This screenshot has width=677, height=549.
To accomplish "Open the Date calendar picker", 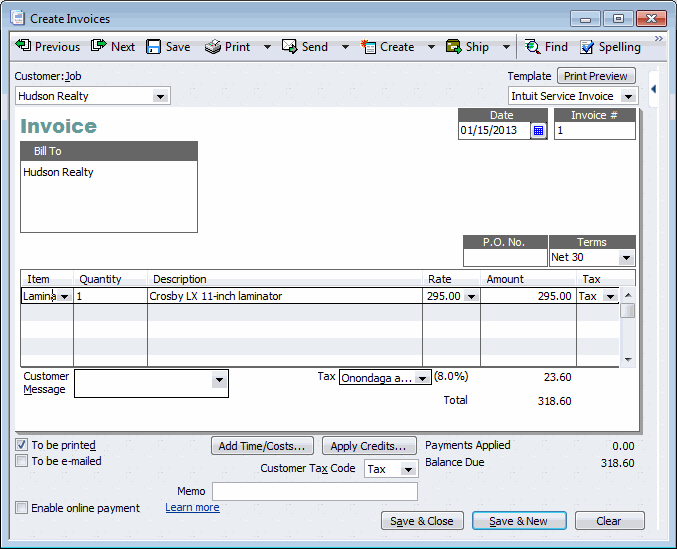I will pos(538,130).
